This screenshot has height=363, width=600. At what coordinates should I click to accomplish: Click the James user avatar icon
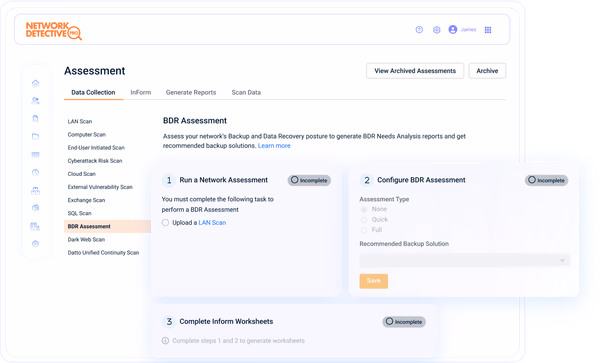(453, 29)
